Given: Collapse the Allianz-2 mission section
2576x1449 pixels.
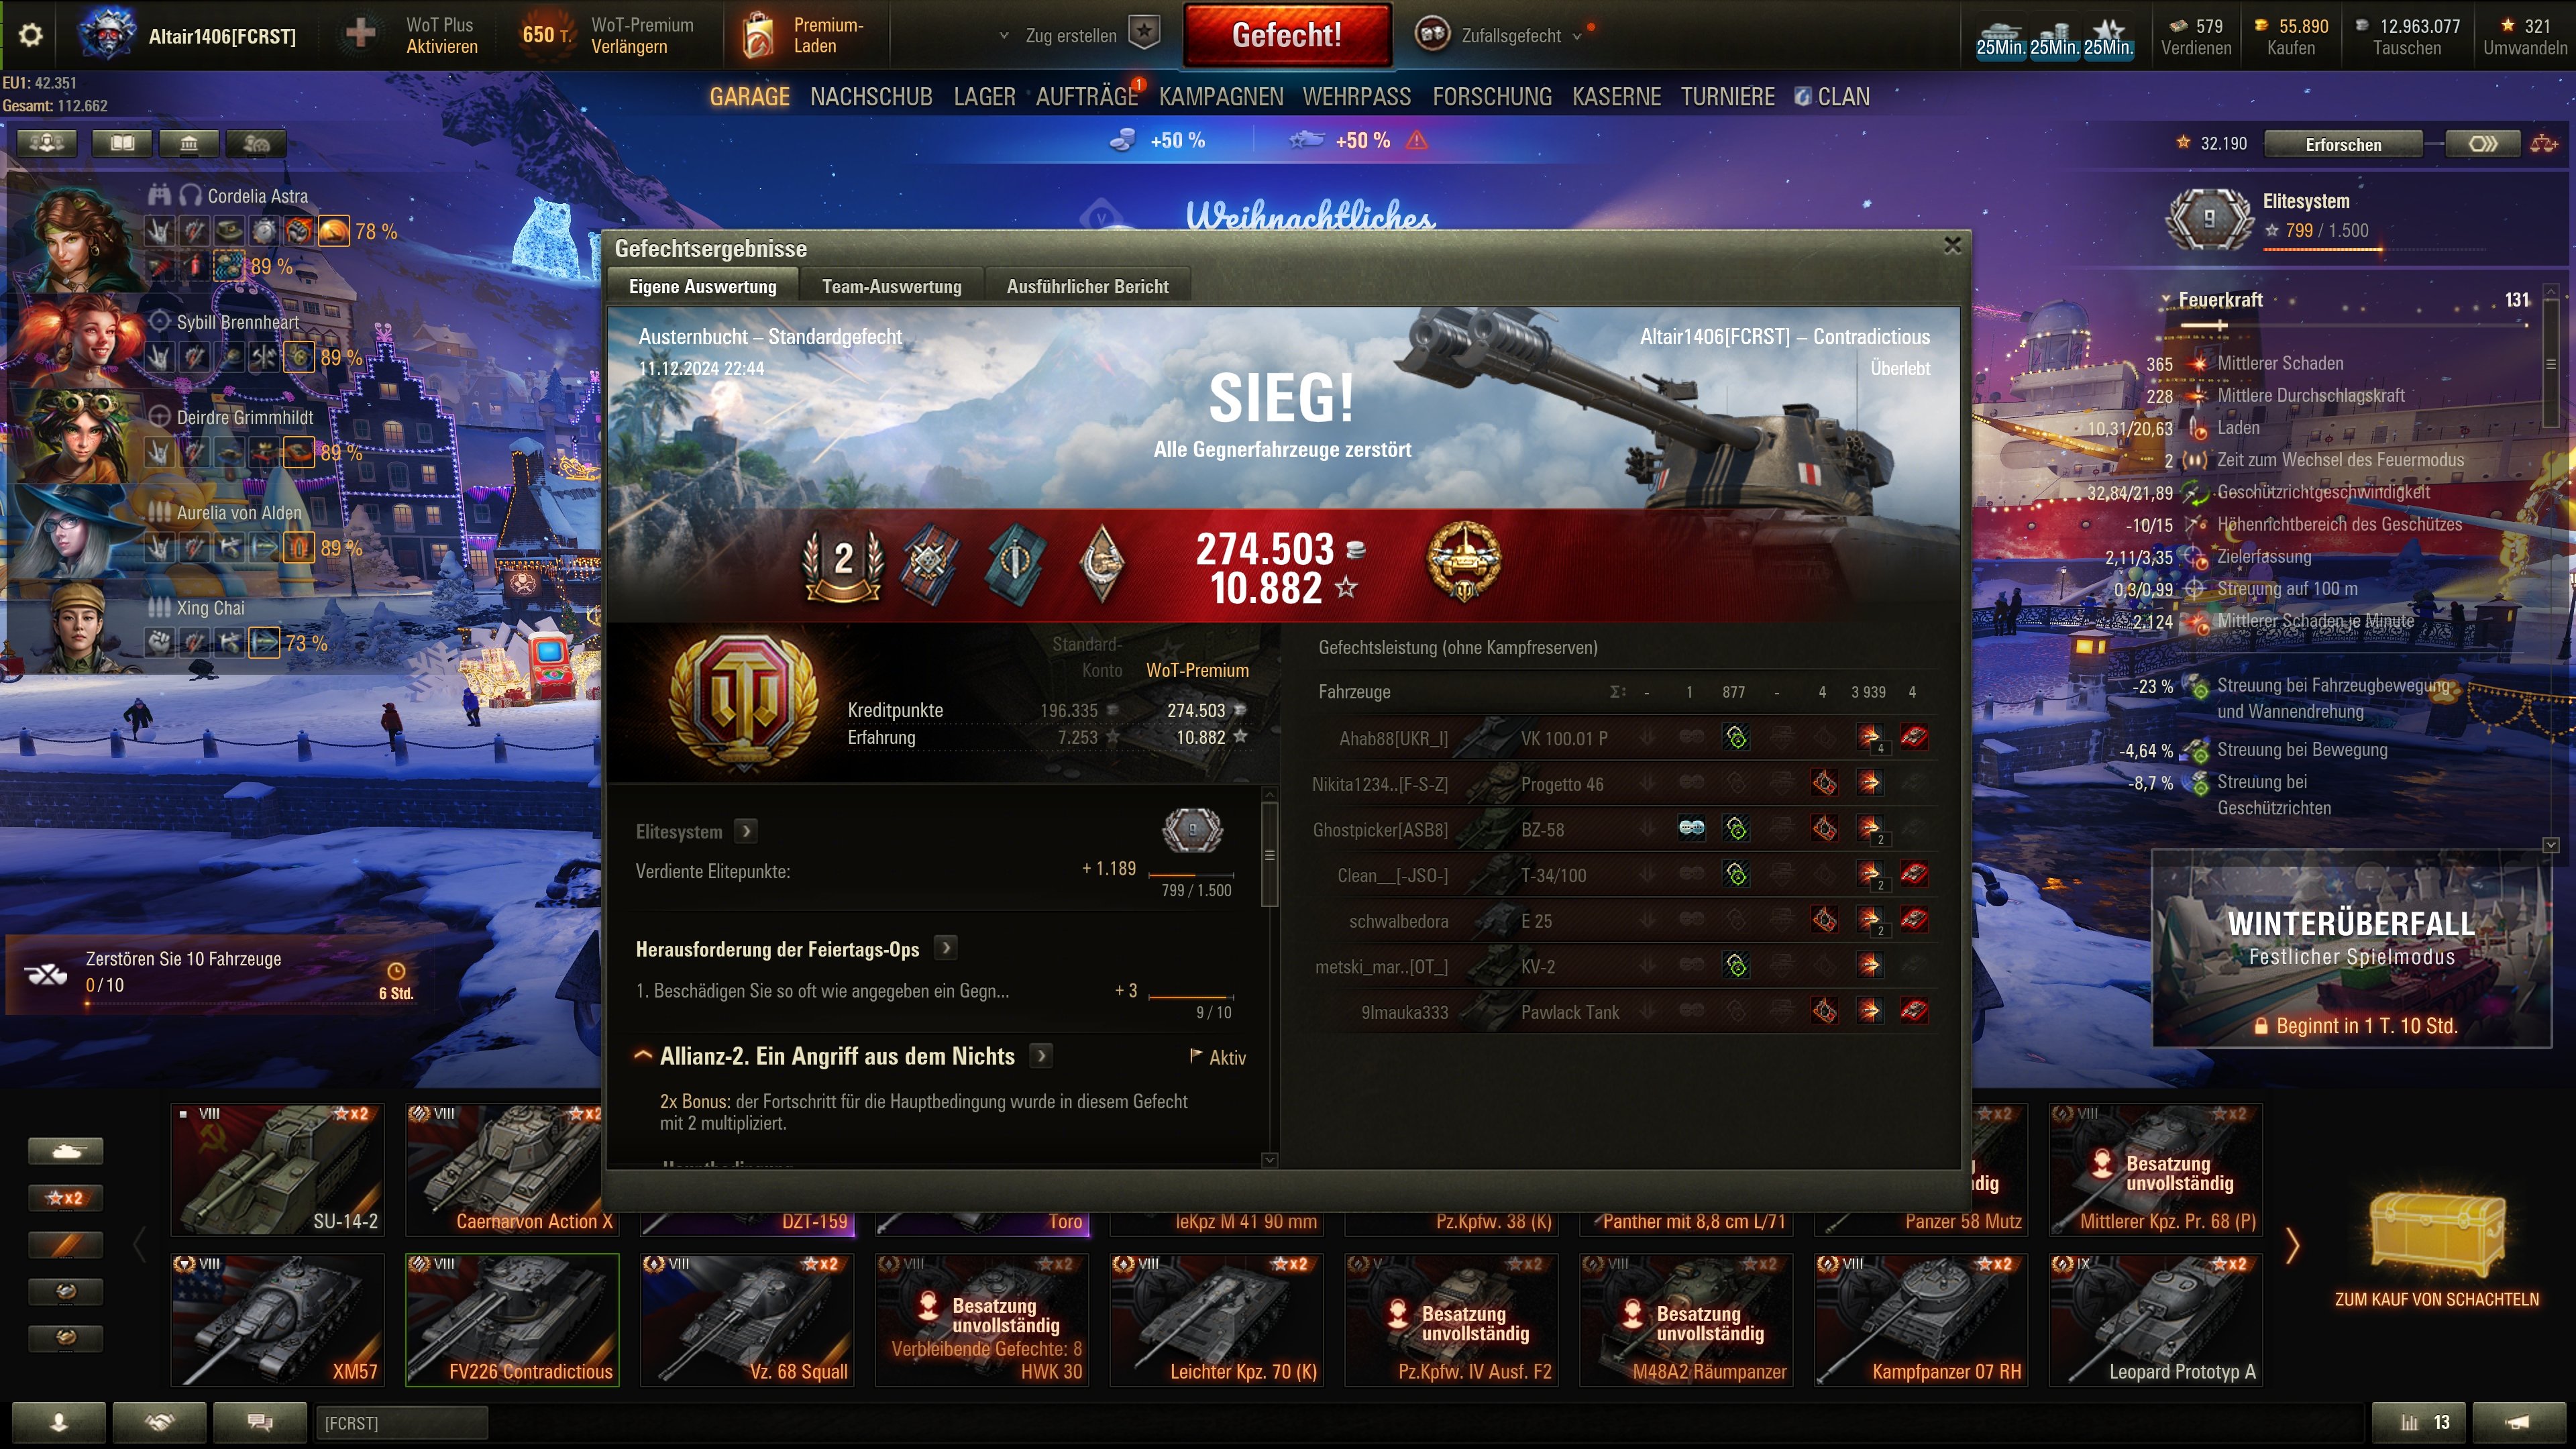Looking at the screenshot, I should pyautogui.click(x=643, y=1056).
